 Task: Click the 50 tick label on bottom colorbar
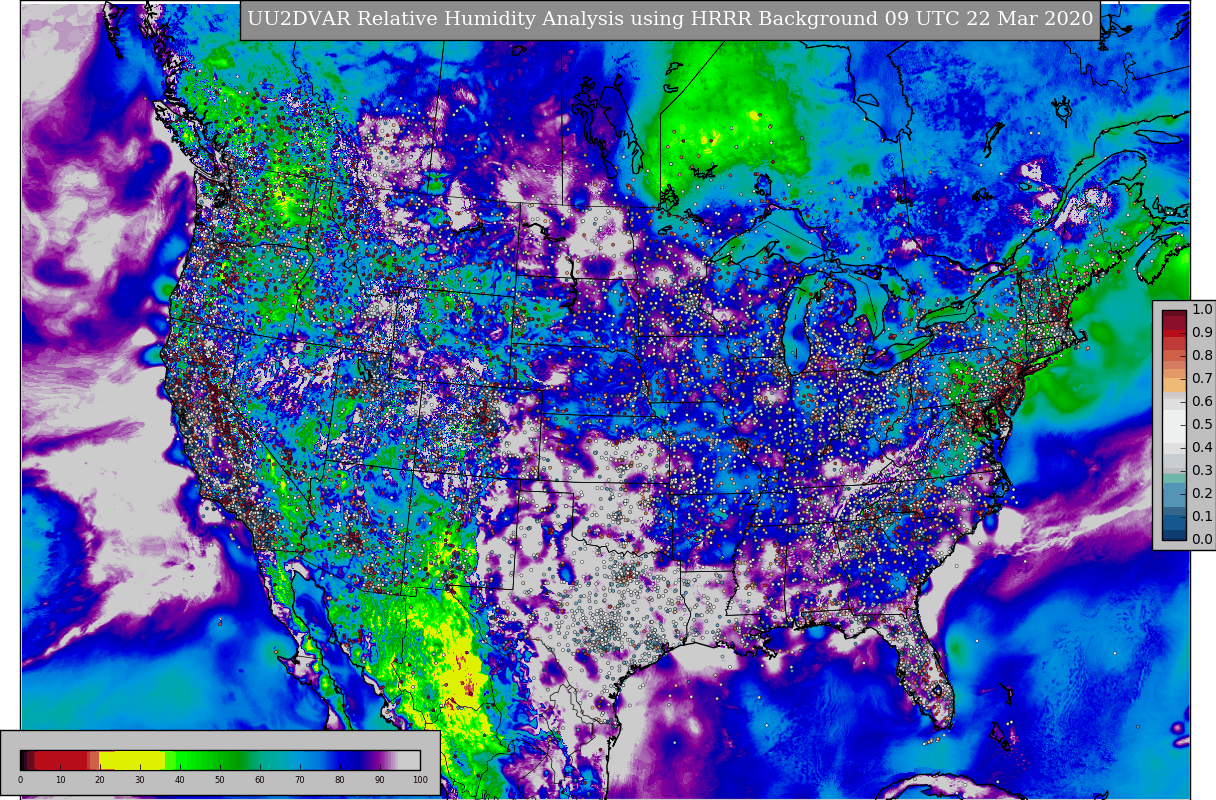(x=220, y=780)
